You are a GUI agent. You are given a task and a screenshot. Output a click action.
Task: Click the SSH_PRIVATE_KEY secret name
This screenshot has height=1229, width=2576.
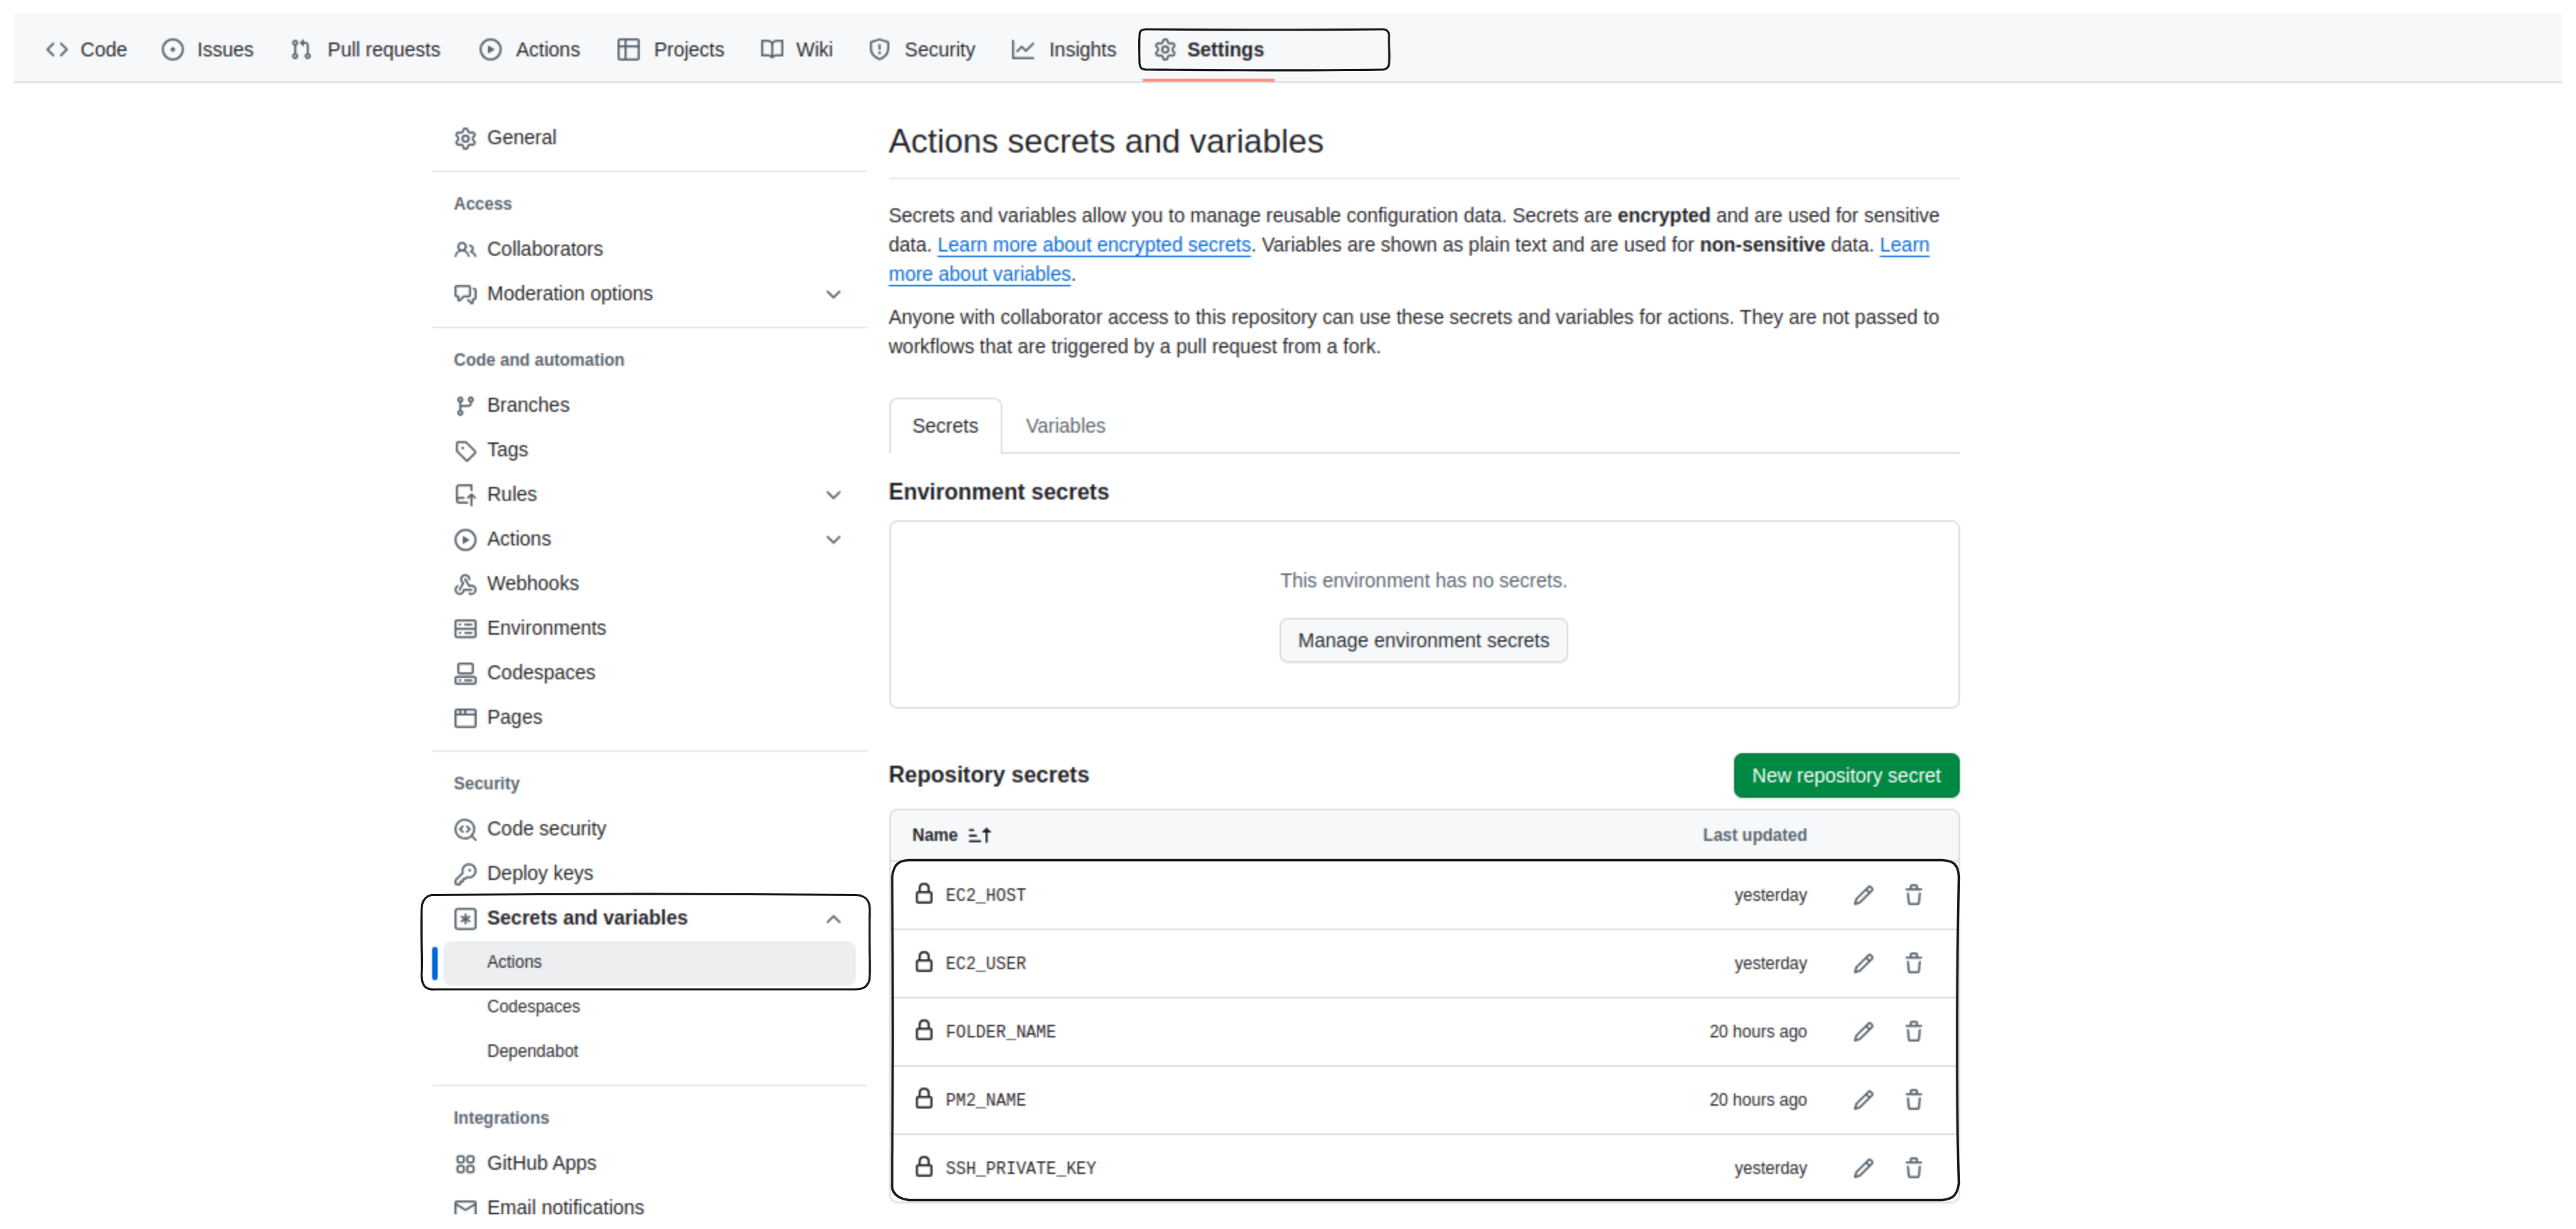1020,1168
